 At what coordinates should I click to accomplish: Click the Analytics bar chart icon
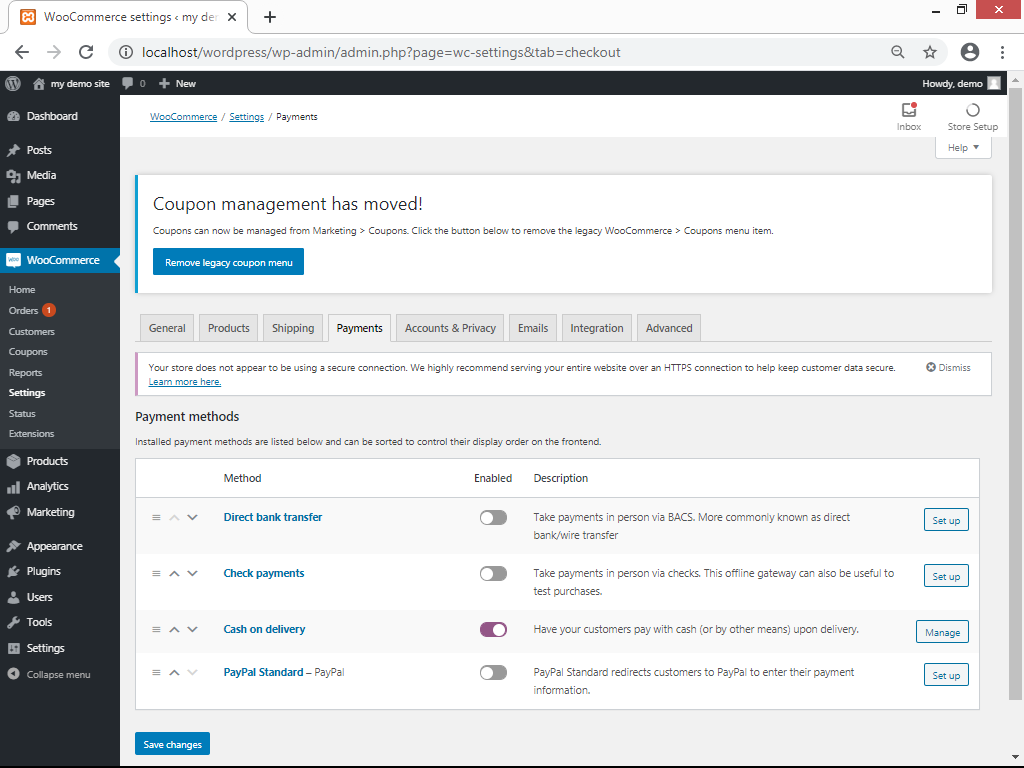14,487
